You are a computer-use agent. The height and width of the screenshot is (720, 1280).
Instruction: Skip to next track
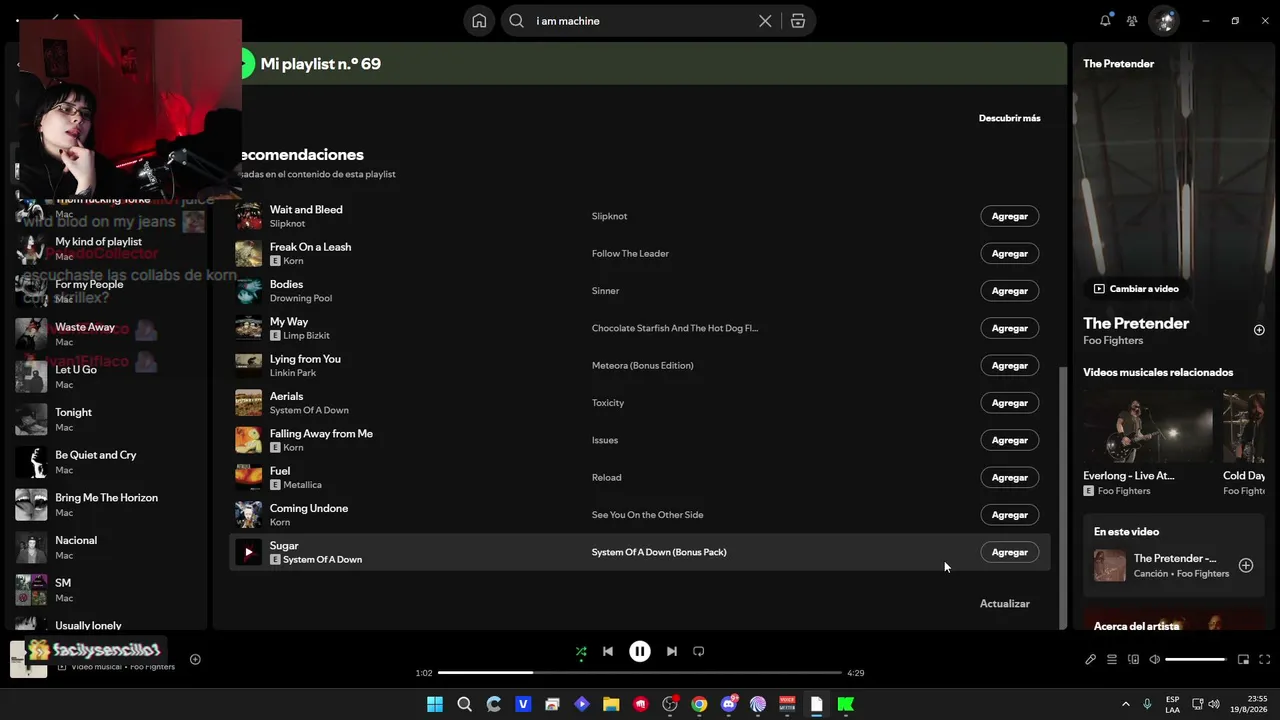point(672,651)
